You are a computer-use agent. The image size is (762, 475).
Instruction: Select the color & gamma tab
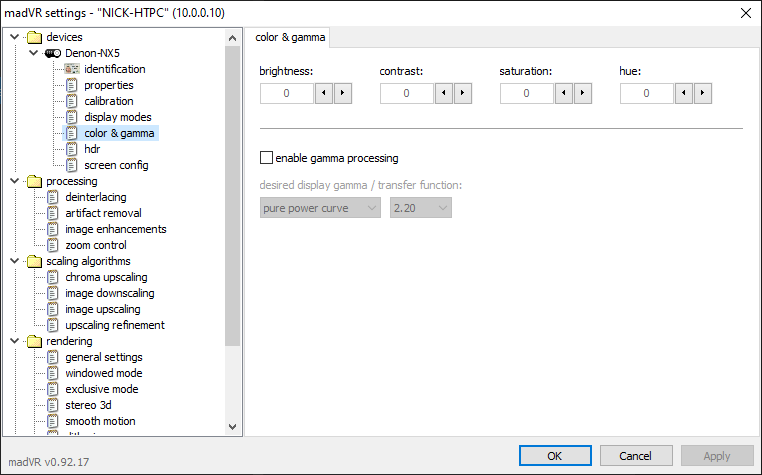coord(292,38)
